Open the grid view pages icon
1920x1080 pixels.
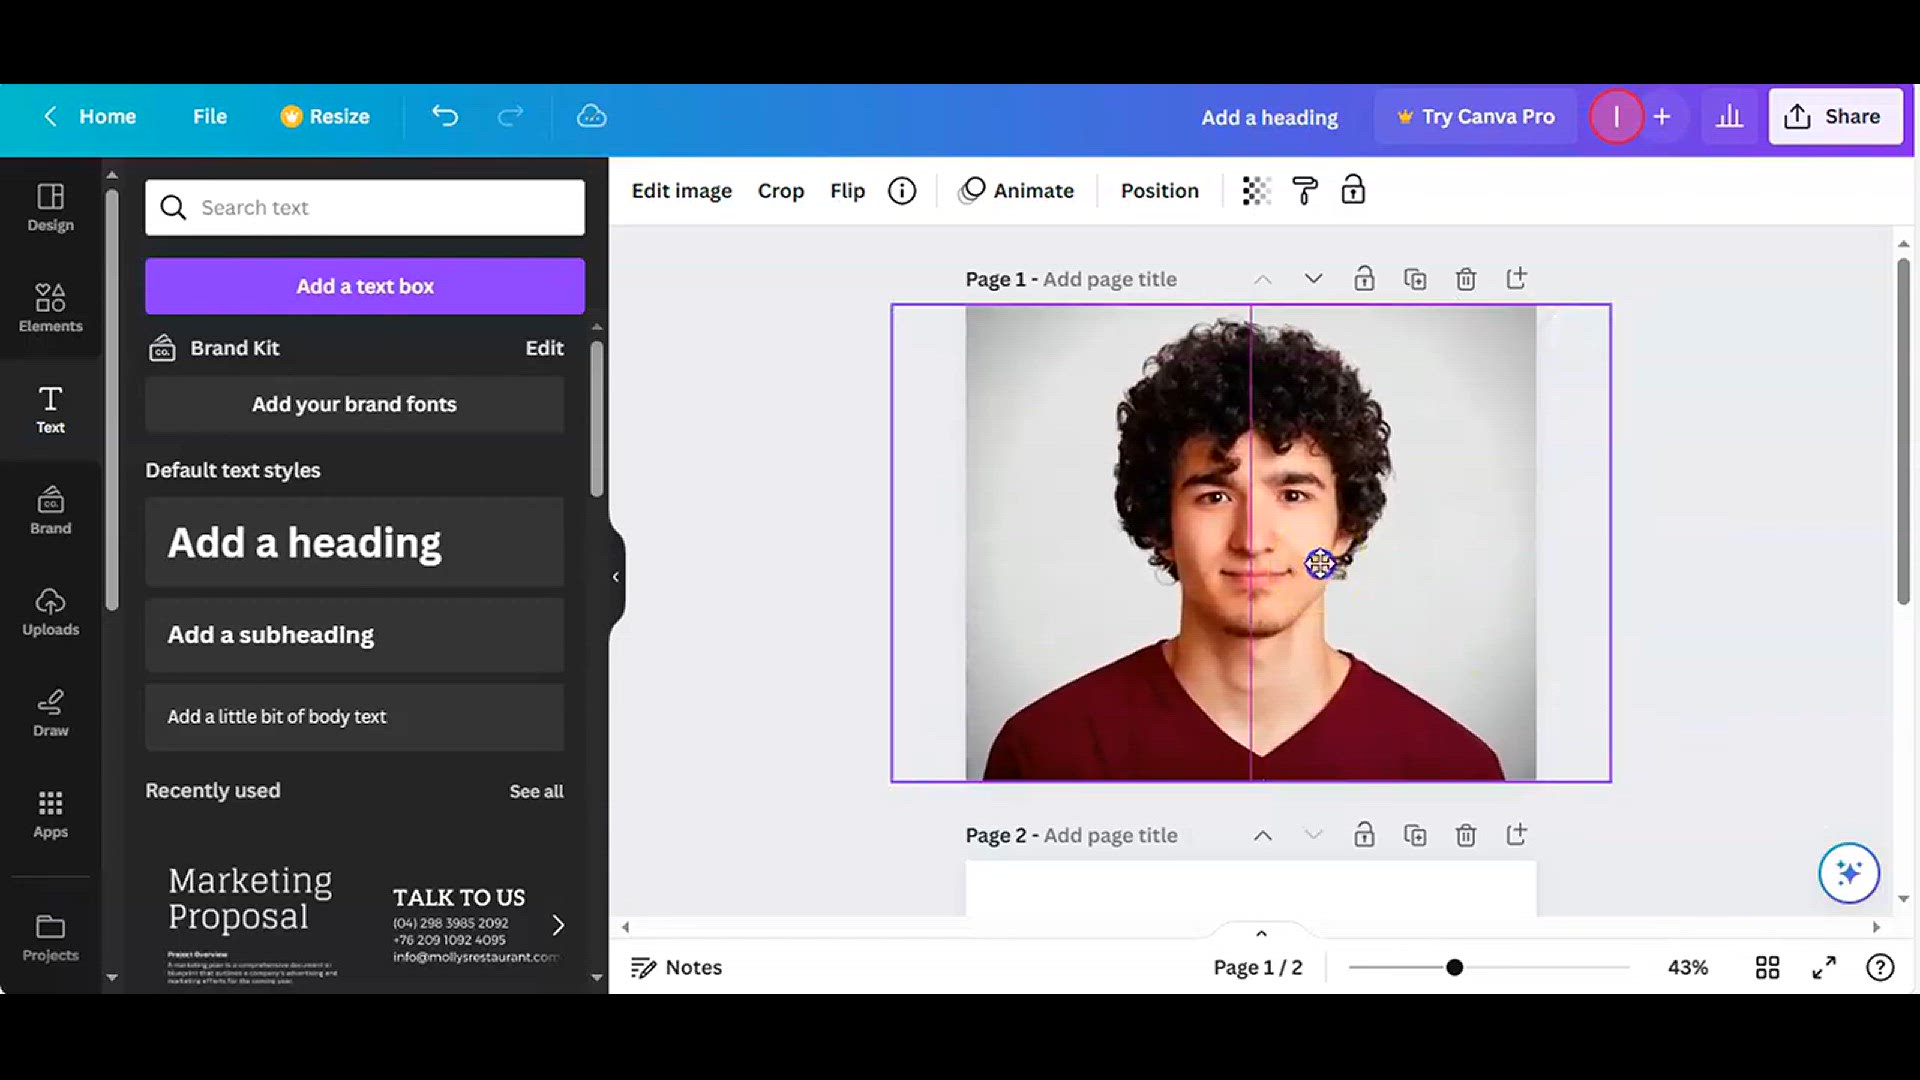click(x=1767, y=967)
